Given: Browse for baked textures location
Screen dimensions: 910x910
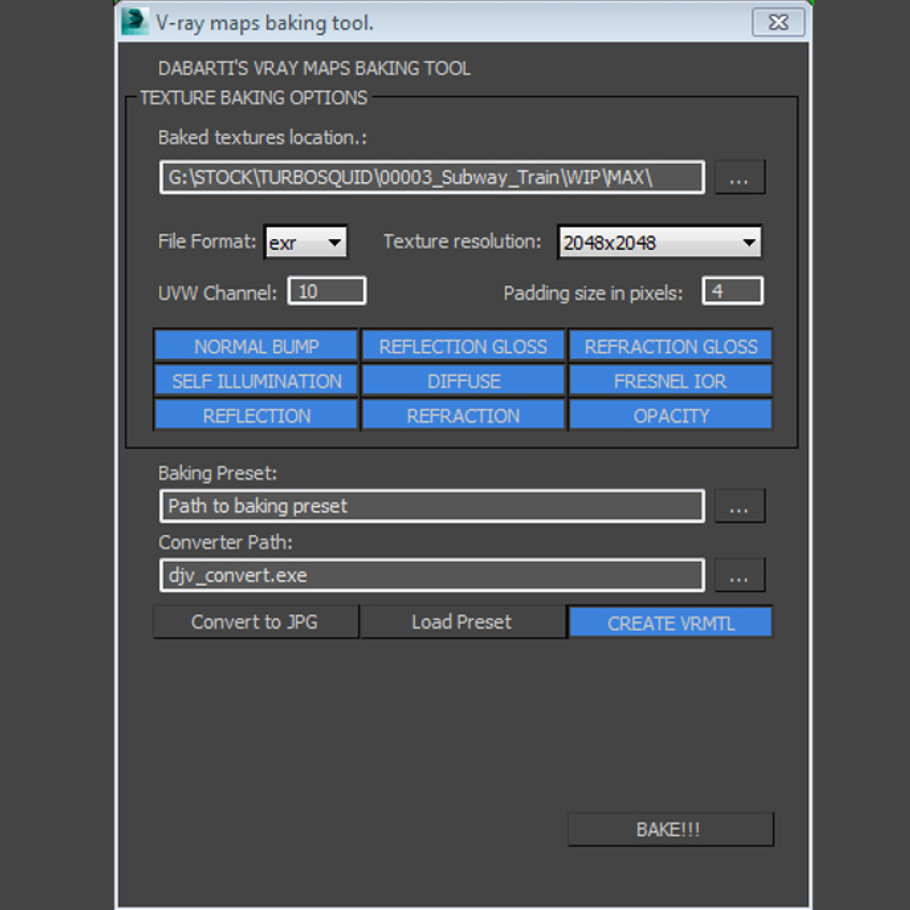Looking at the screenshot, I should 739,178.
